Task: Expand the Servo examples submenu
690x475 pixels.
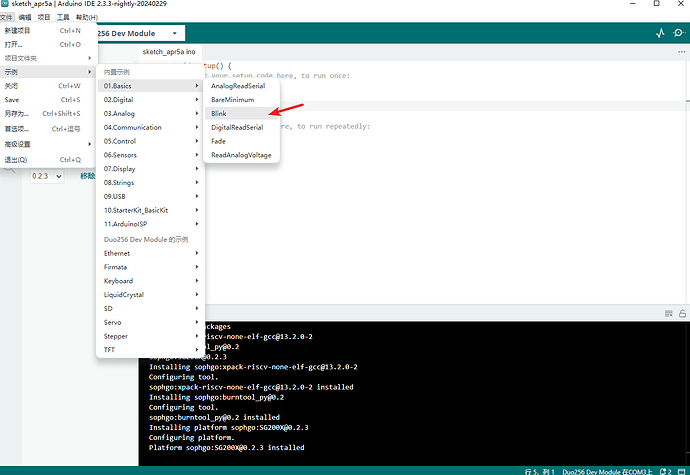Action: [151, 322]
